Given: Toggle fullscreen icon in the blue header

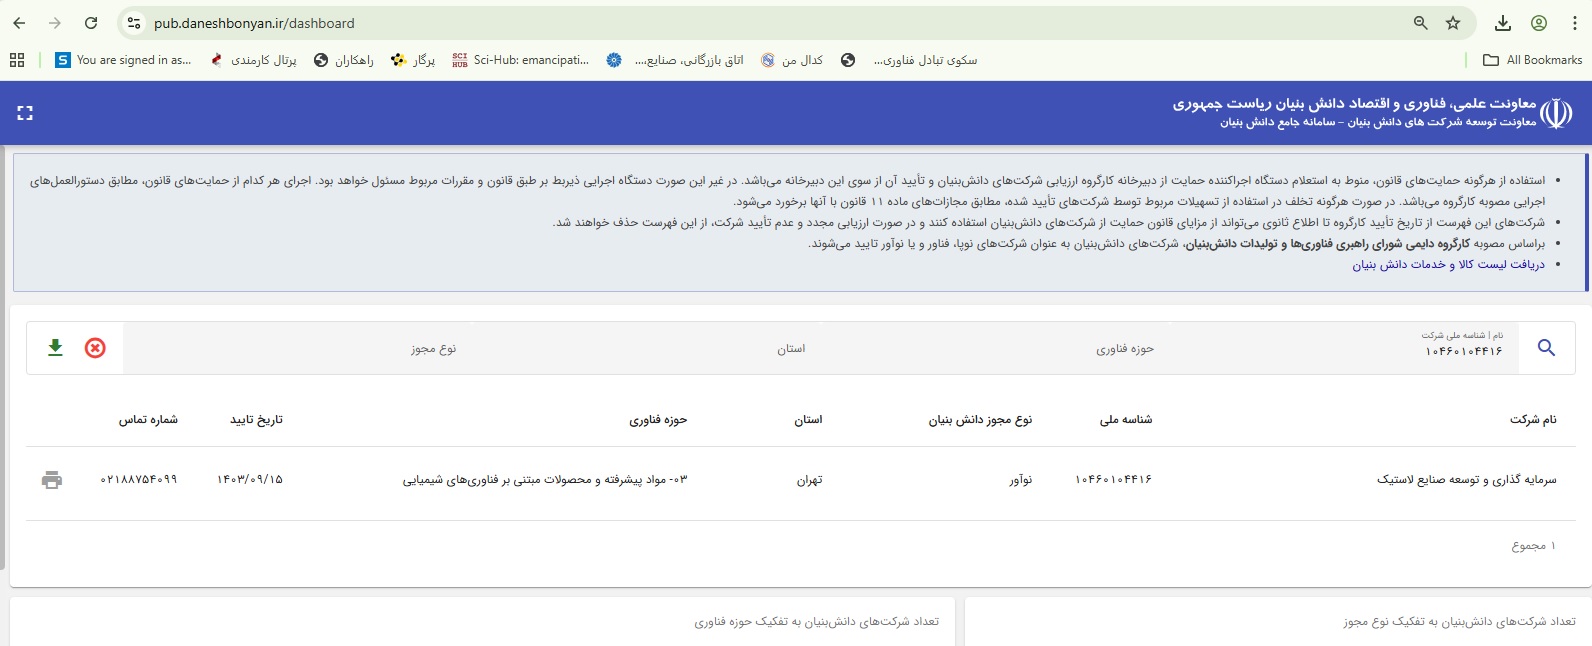Looking at the screenshot, I should point(25,113).
